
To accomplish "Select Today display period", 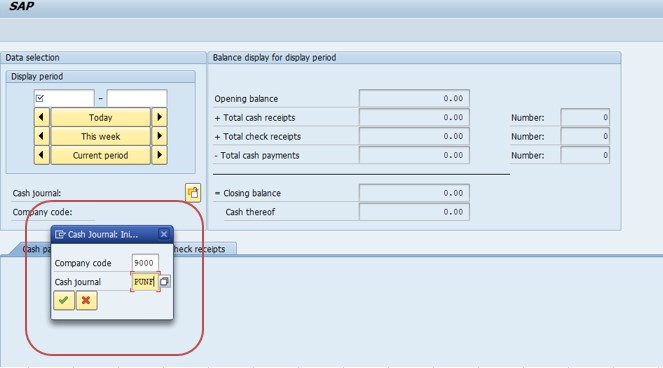I will [x=101, y=117].
